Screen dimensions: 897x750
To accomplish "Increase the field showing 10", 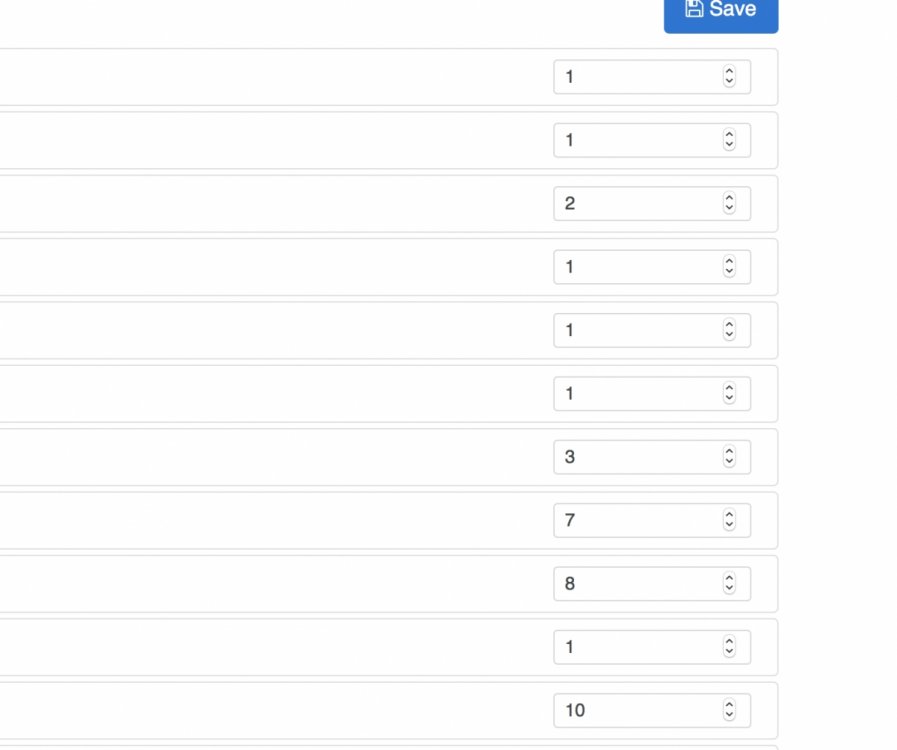I will 729,705.
